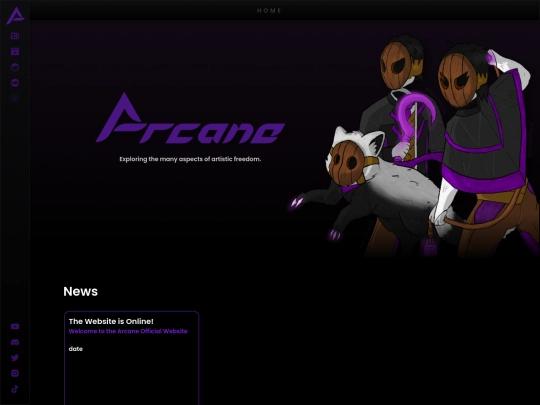Open the Instagram icon in the sidebar

15,373
